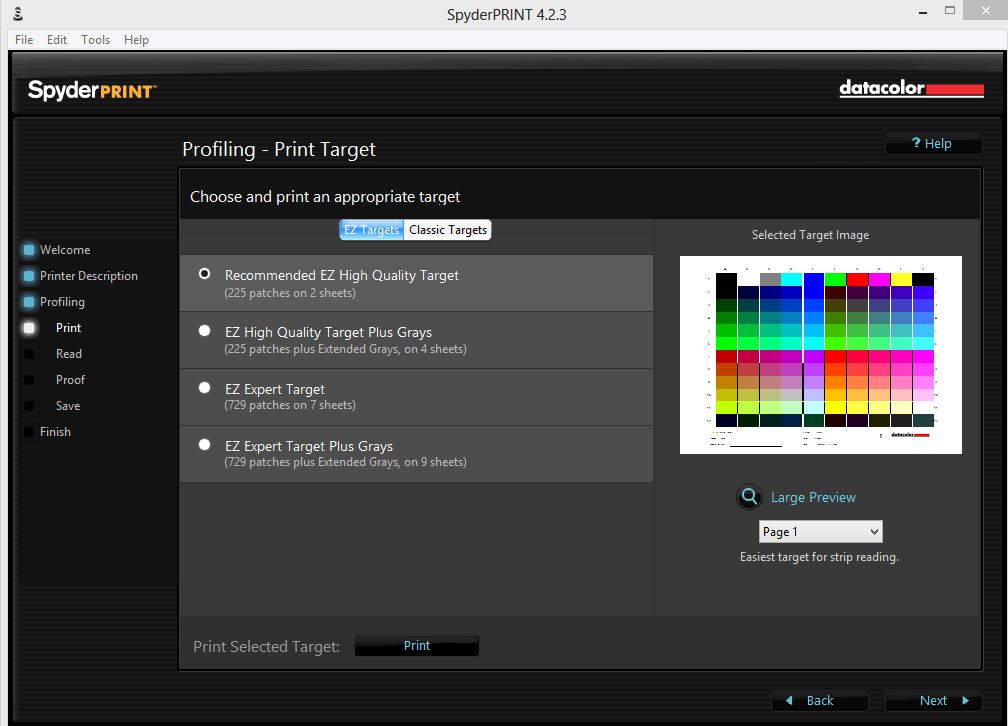This screenshot has height=726, width=1008.
Task: Go to Welcome step in sidebar
Action: coord(65,250)
